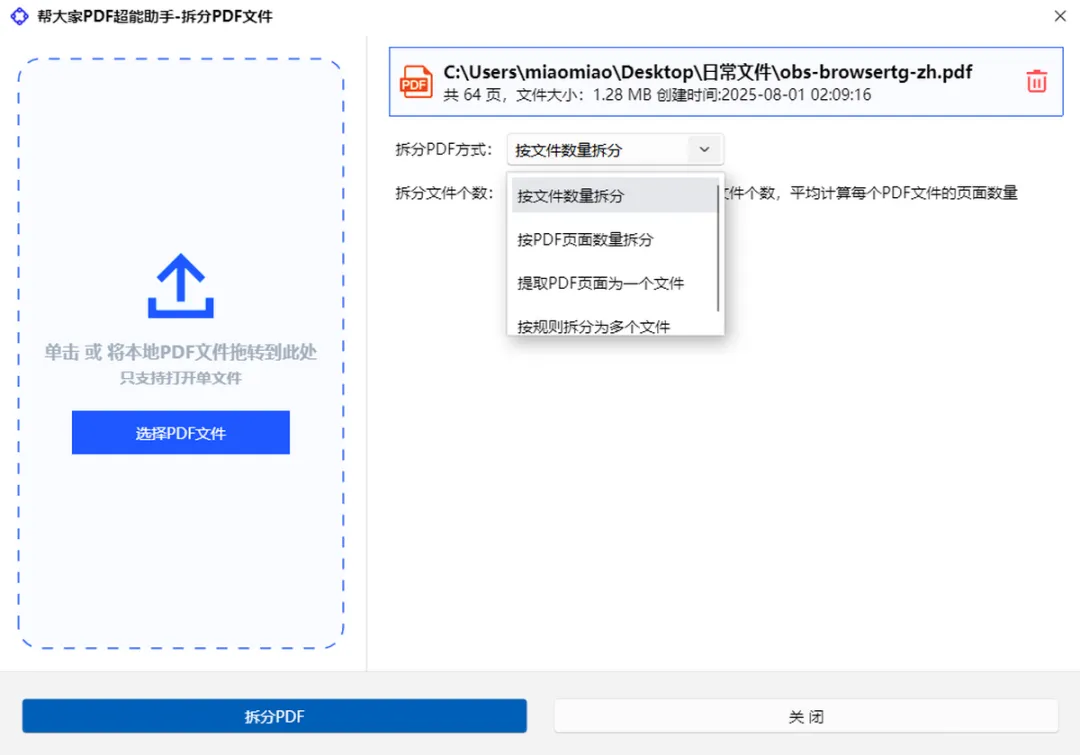Click the 关闭 button
Viewport: 1080px width, 755px height.
[806, 716]
